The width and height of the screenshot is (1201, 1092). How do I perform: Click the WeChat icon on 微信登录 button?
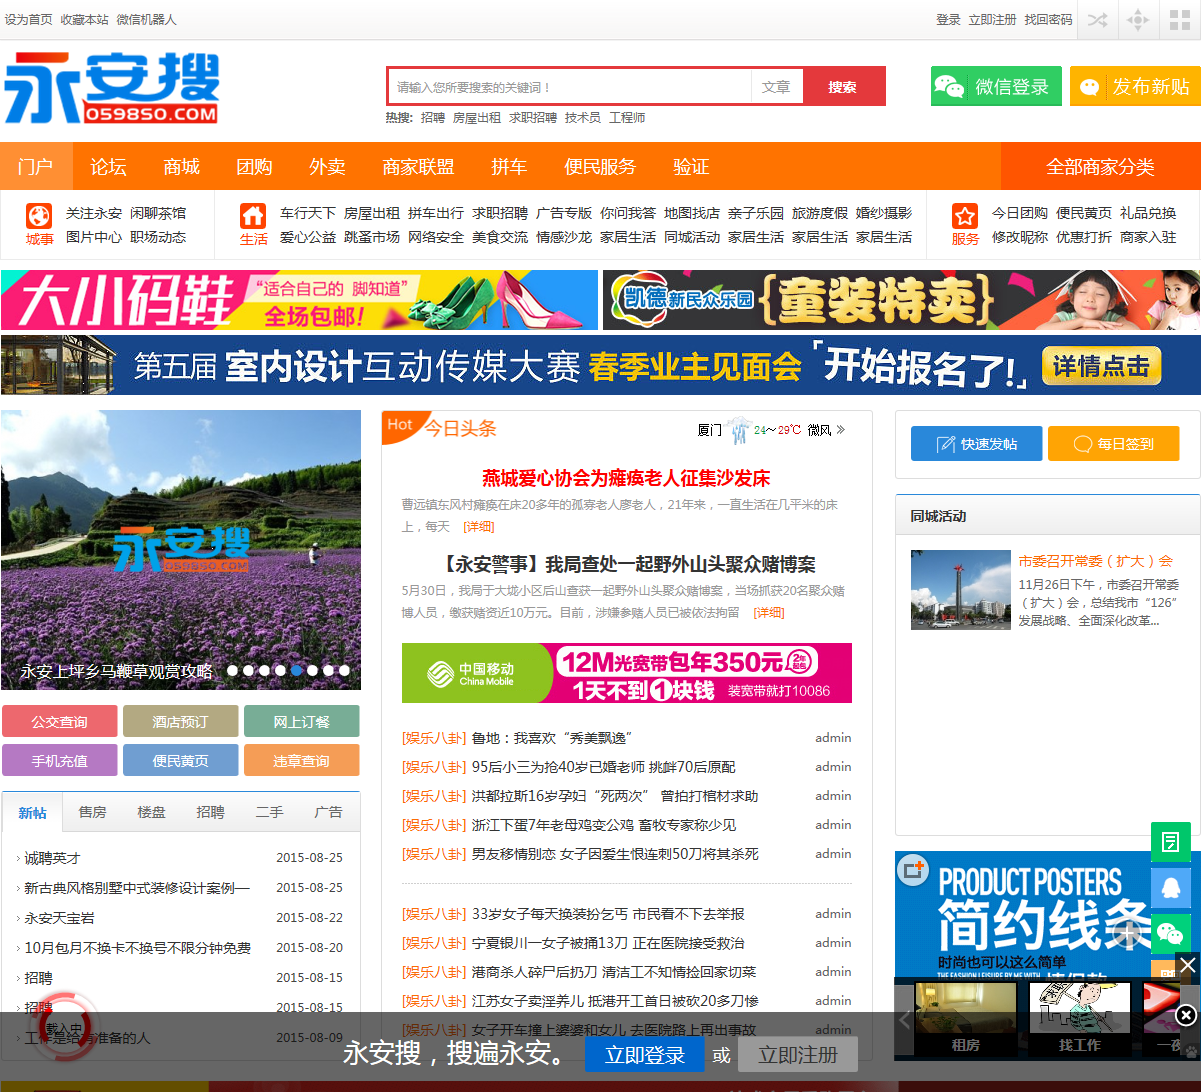(949, 87)
